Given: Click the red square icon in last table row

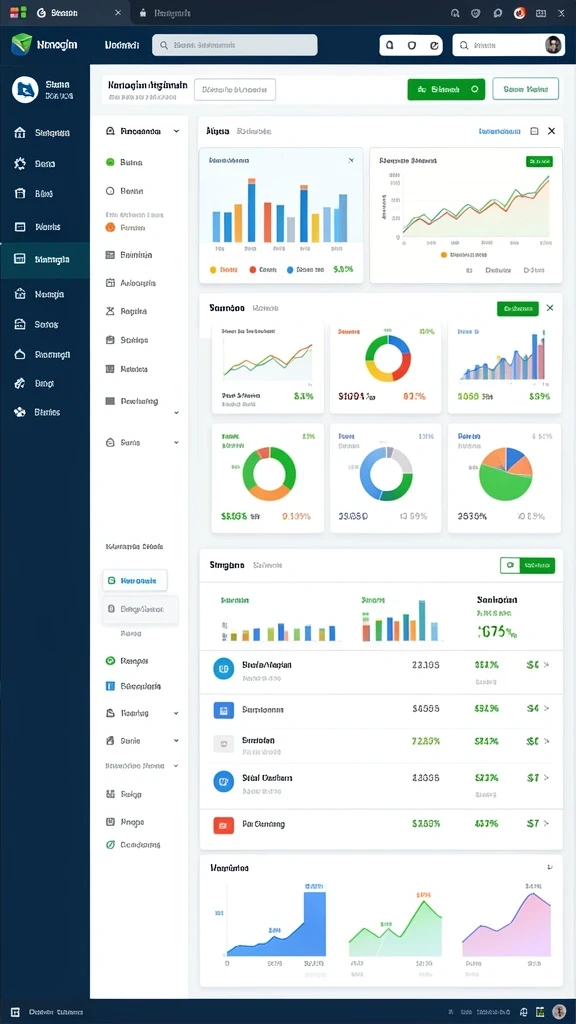Looking at the screenshot, I should point(223,825).
